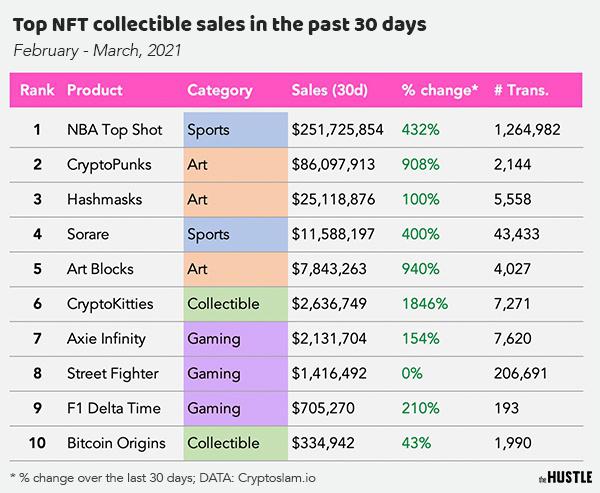Open the CryptoPunks product entry
The image size is (600, 493).
pos(110,164)
